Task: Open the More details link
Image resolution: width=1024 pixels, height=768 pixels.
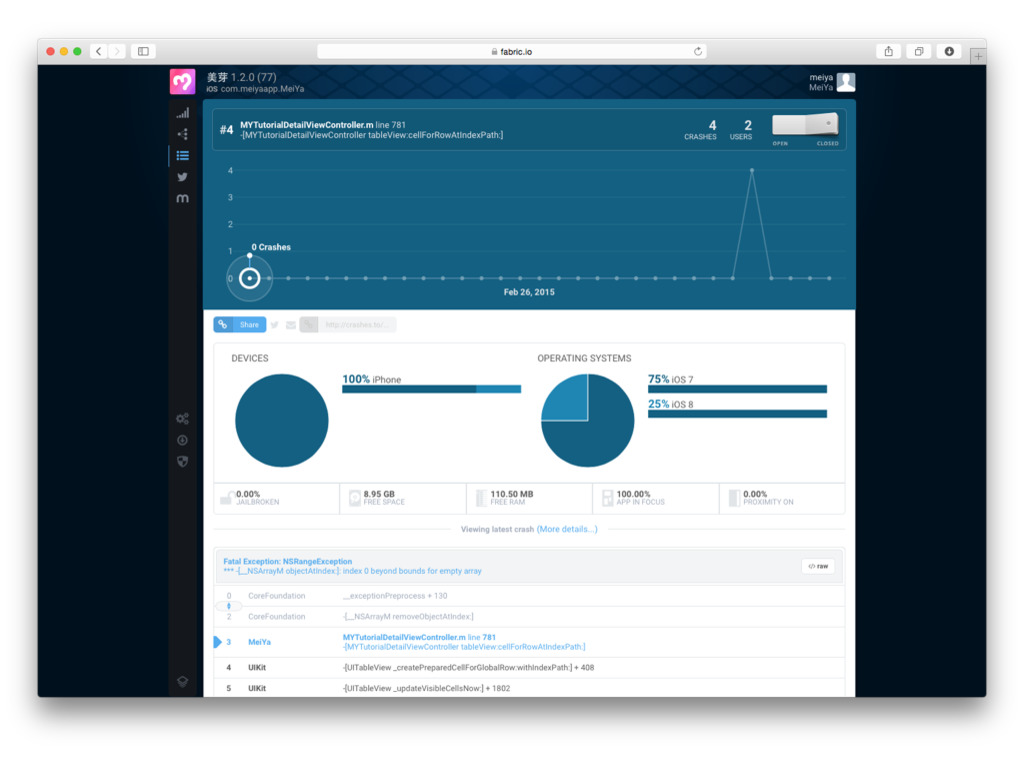Action: [567, 529]
